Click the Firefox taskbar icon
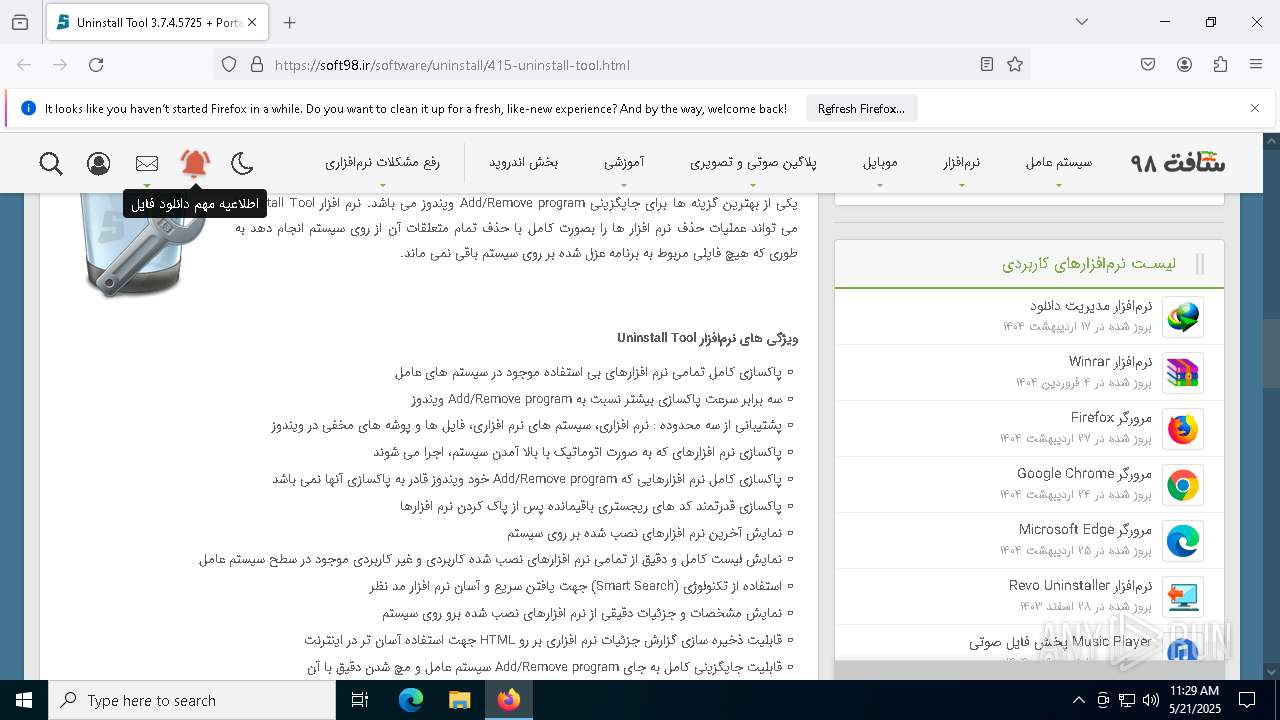Screen dimensions: 1280x720 (x=508, y=700)
